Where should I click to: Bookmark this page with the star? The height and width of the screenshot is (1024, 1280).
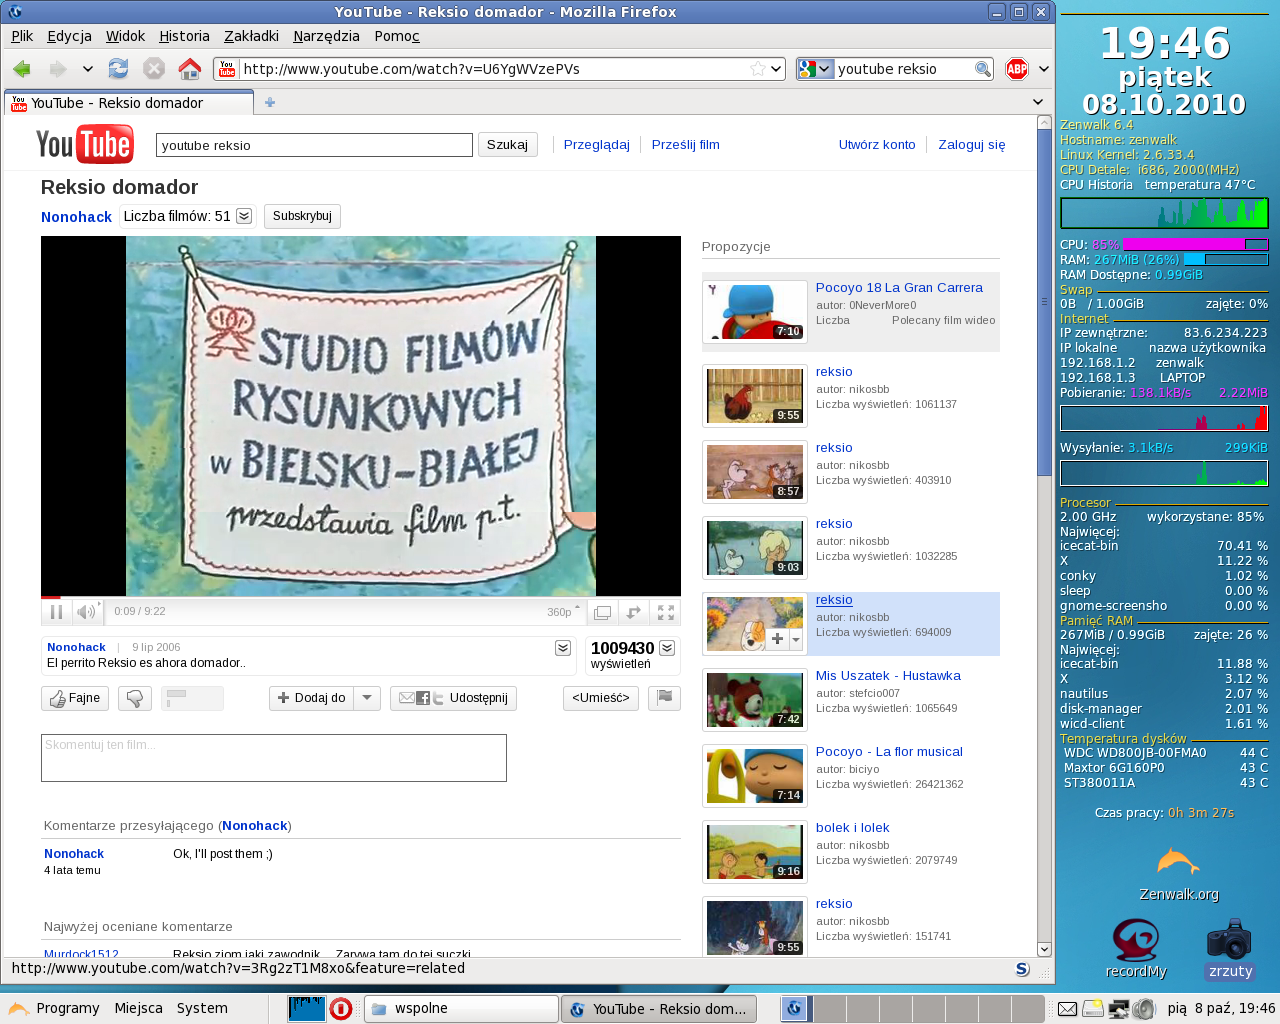coord(758,69)
